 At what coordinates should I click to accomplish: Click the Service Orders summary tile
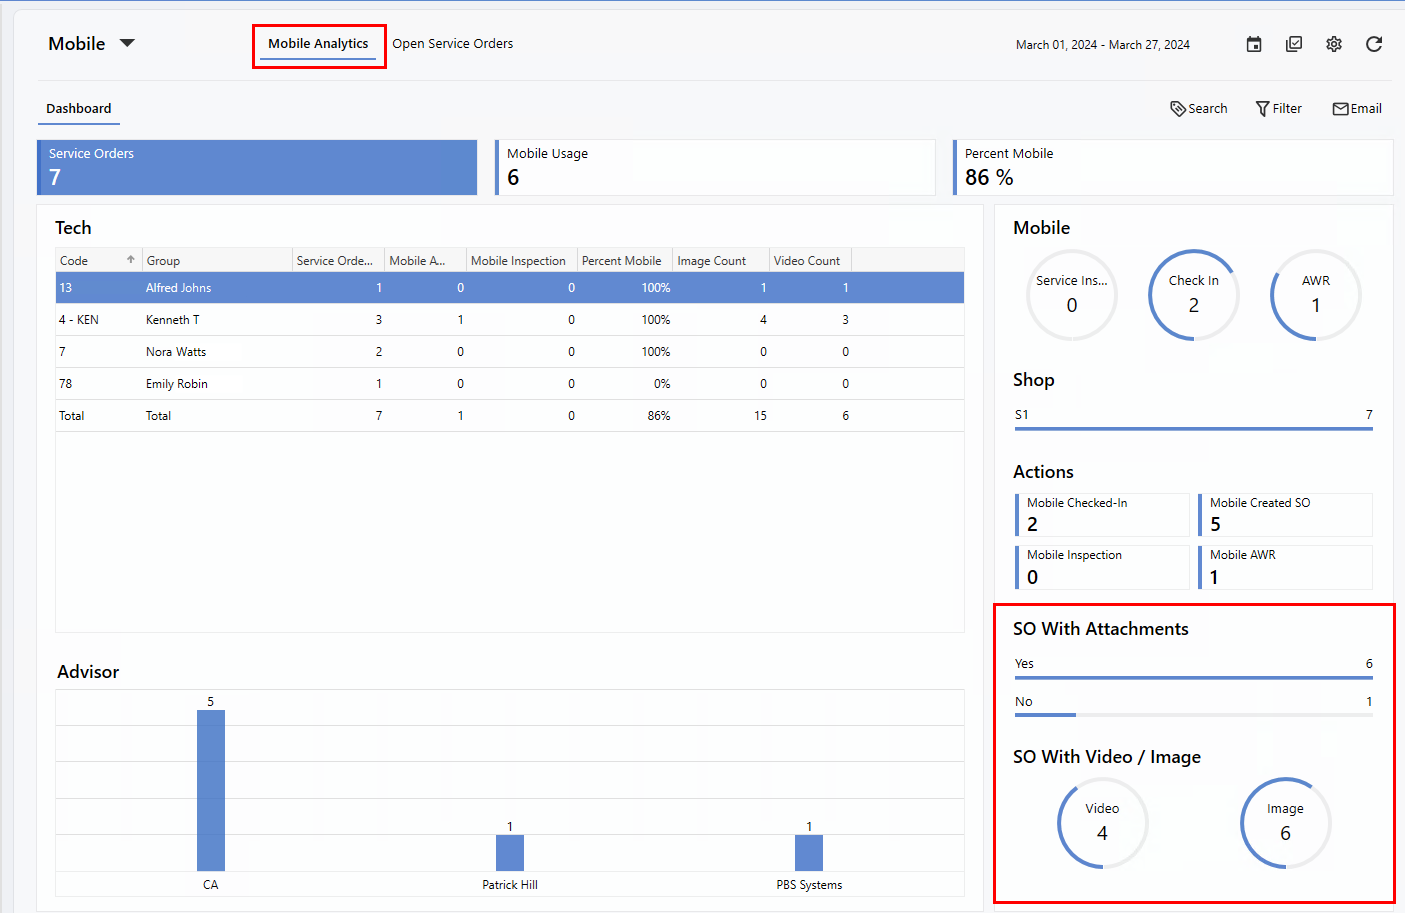257,167
